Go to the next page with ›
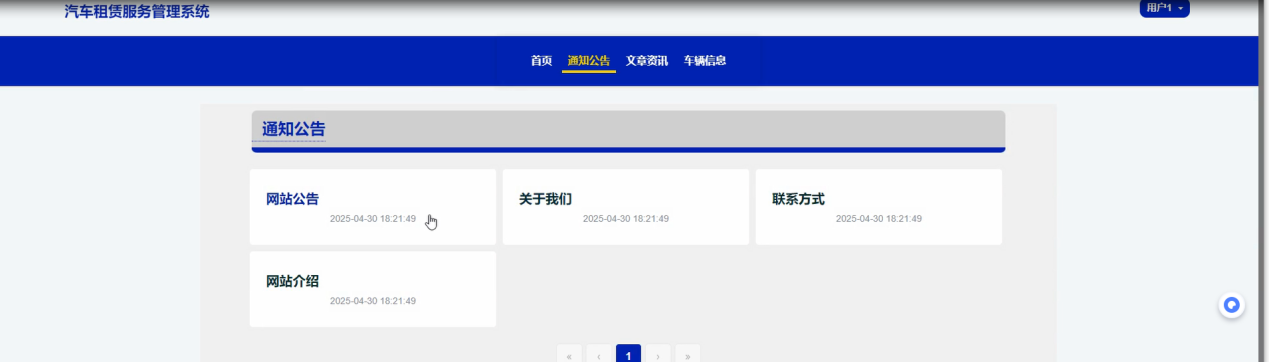 (658, 355)
